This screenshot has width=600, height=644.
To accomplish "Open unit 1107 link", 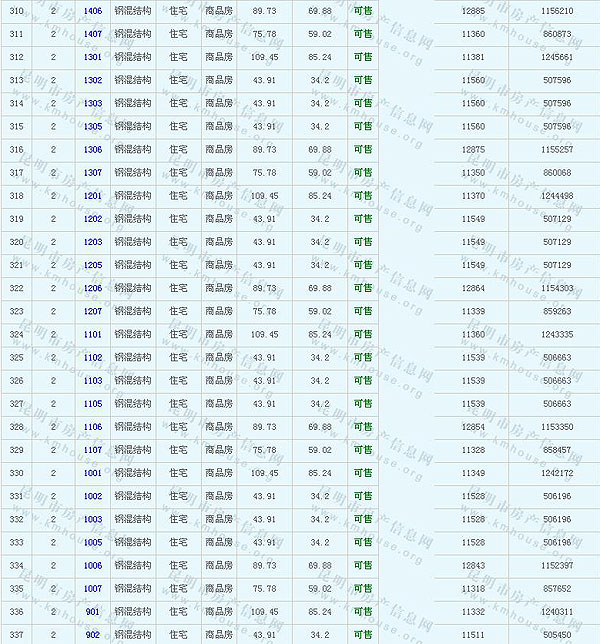I will (x=93, y=450).
